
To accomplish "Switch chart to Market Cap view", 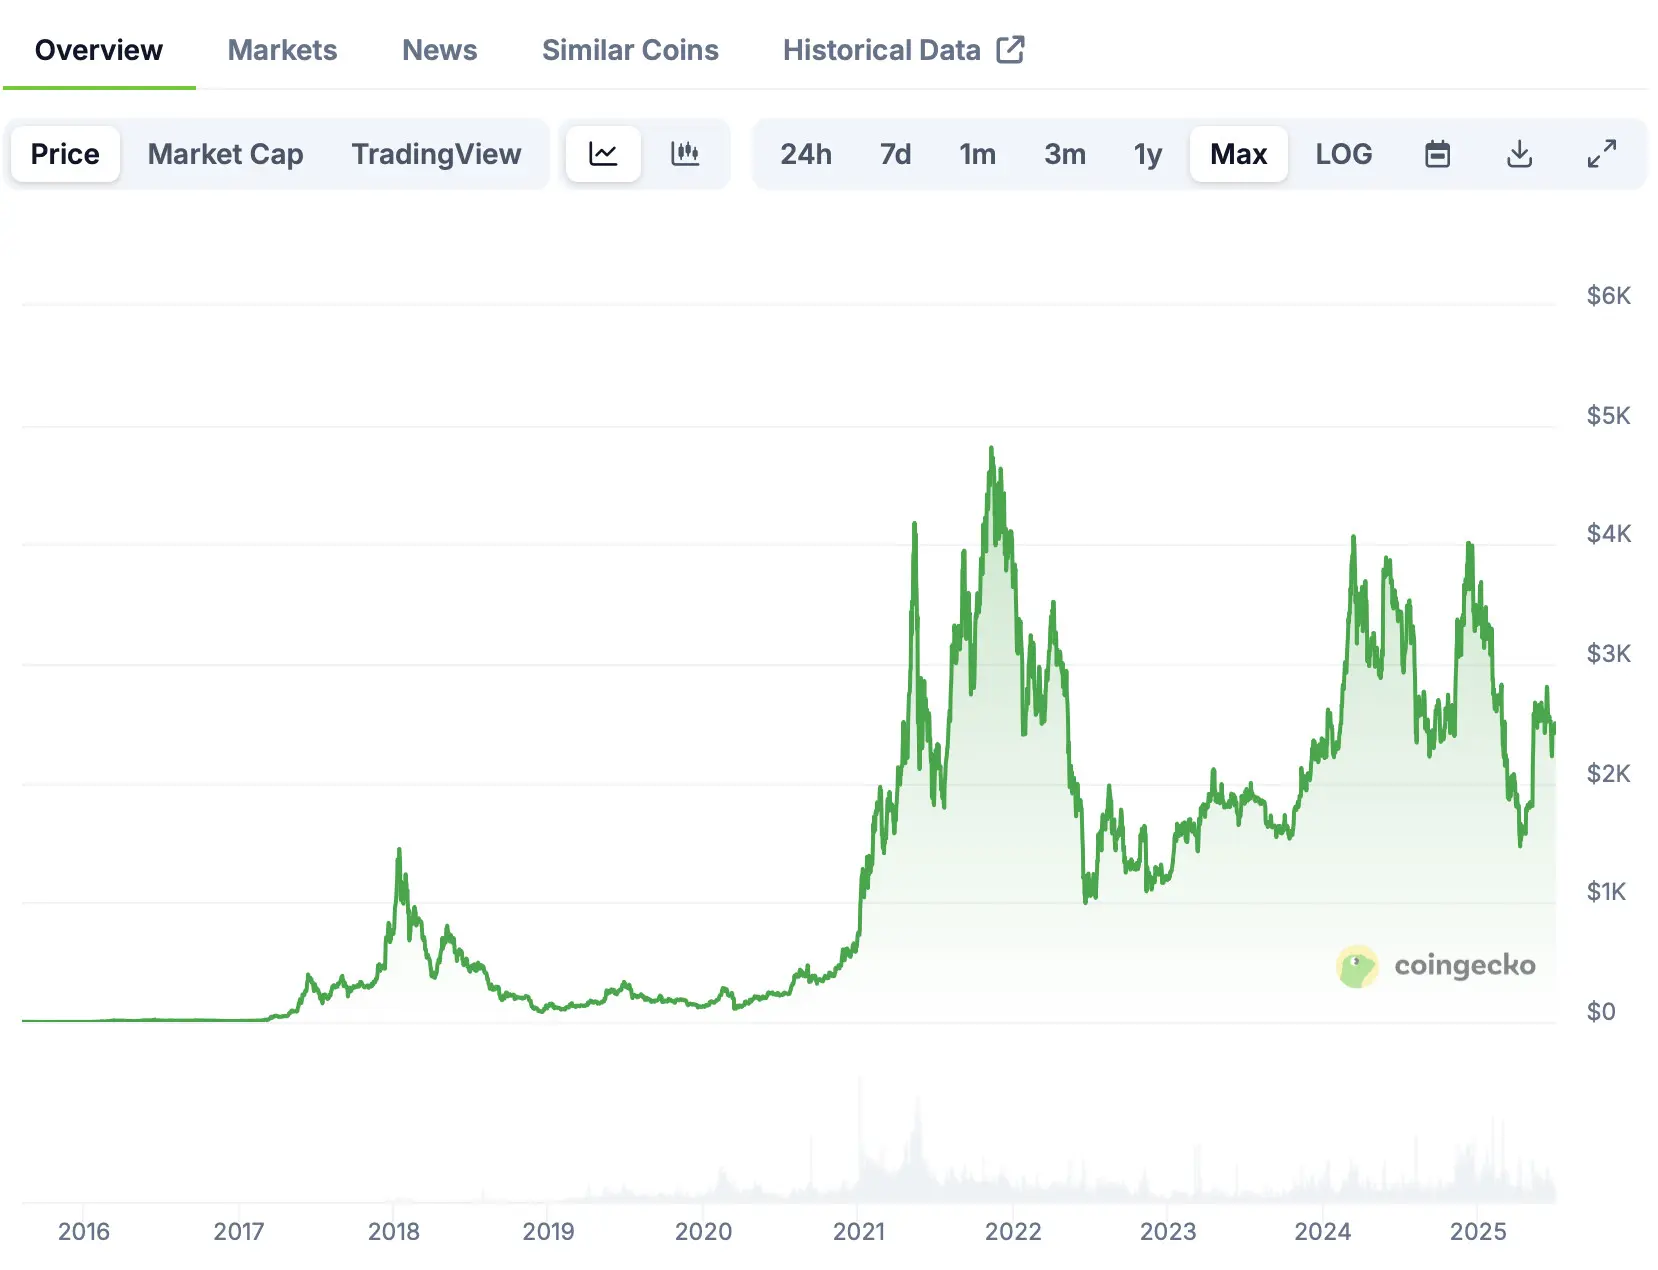I will (225, 154).
